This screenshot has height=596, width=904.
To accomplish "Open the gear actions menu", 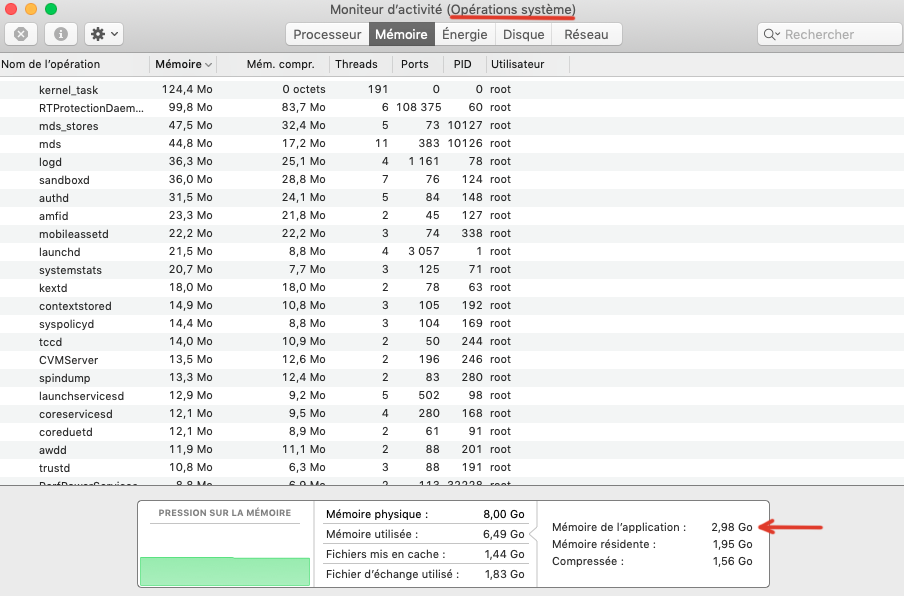I will (x=104, y=34).
